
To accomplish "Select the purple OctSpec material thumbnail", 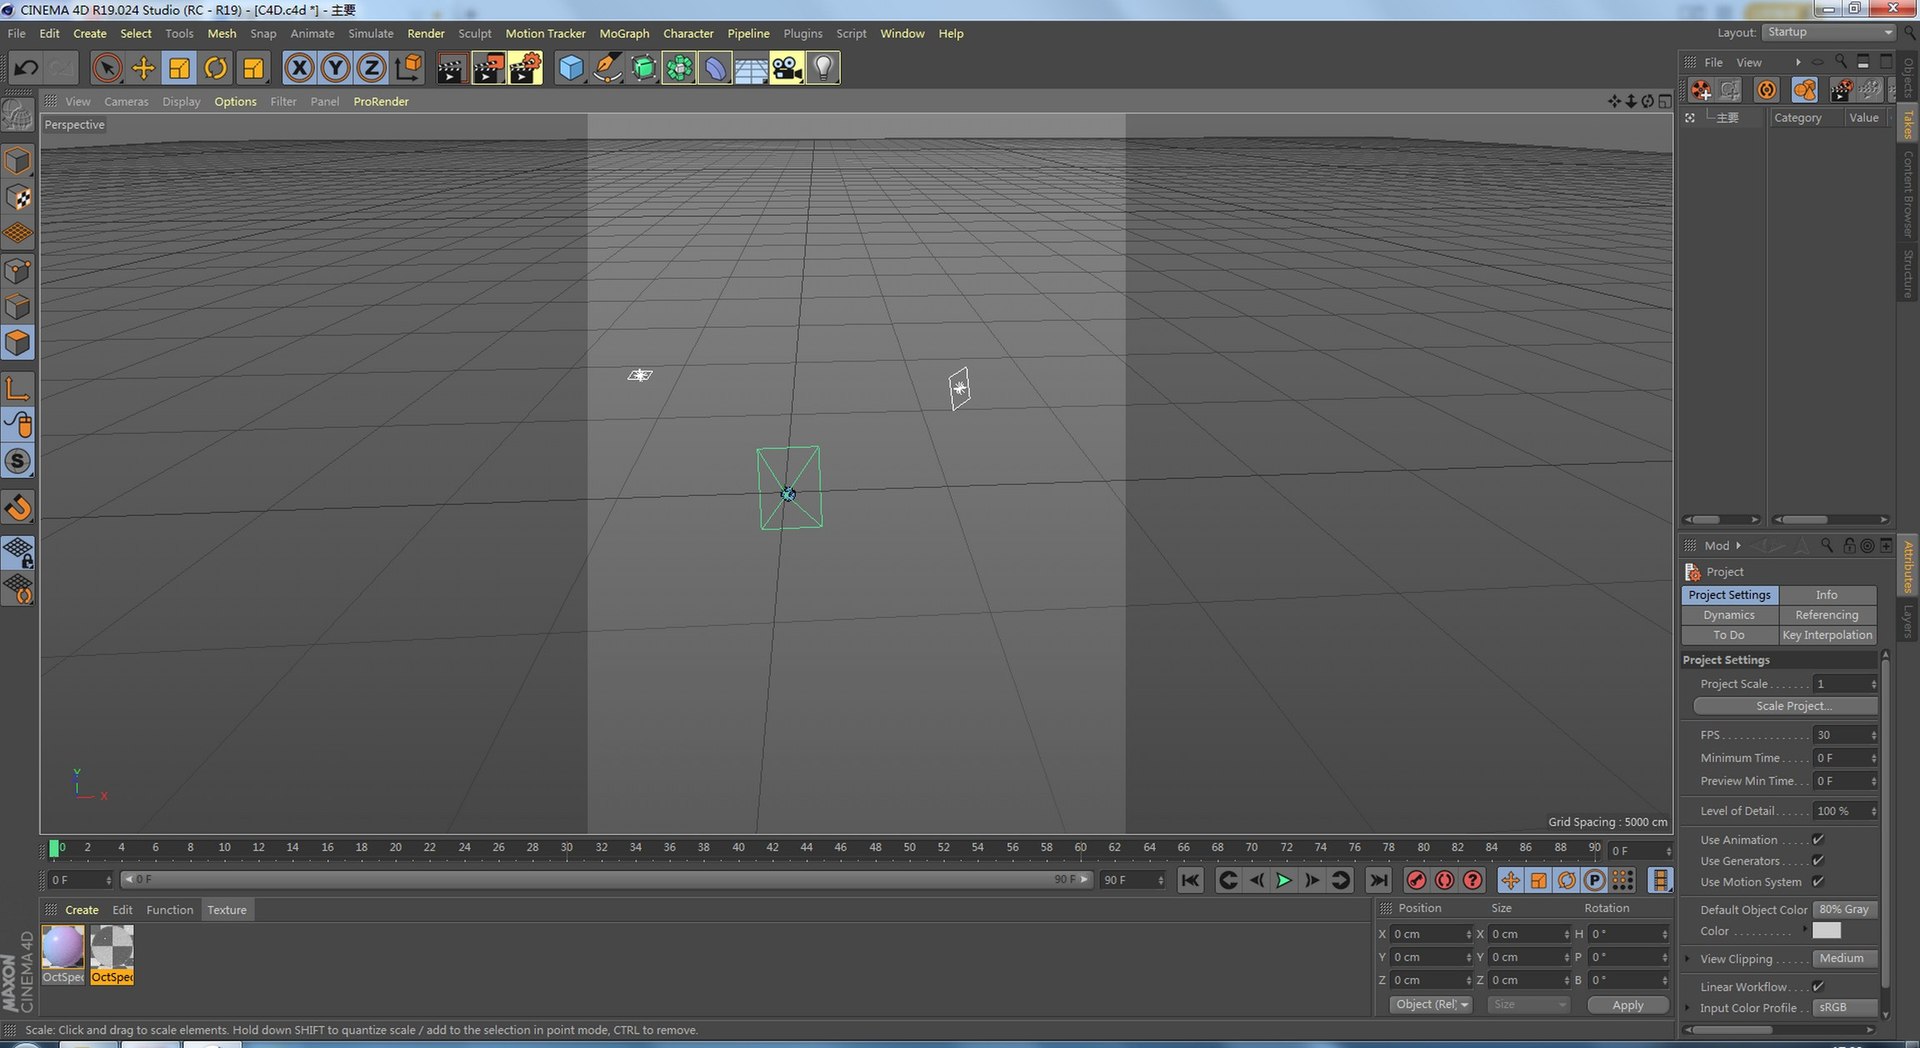I will 63,947.
